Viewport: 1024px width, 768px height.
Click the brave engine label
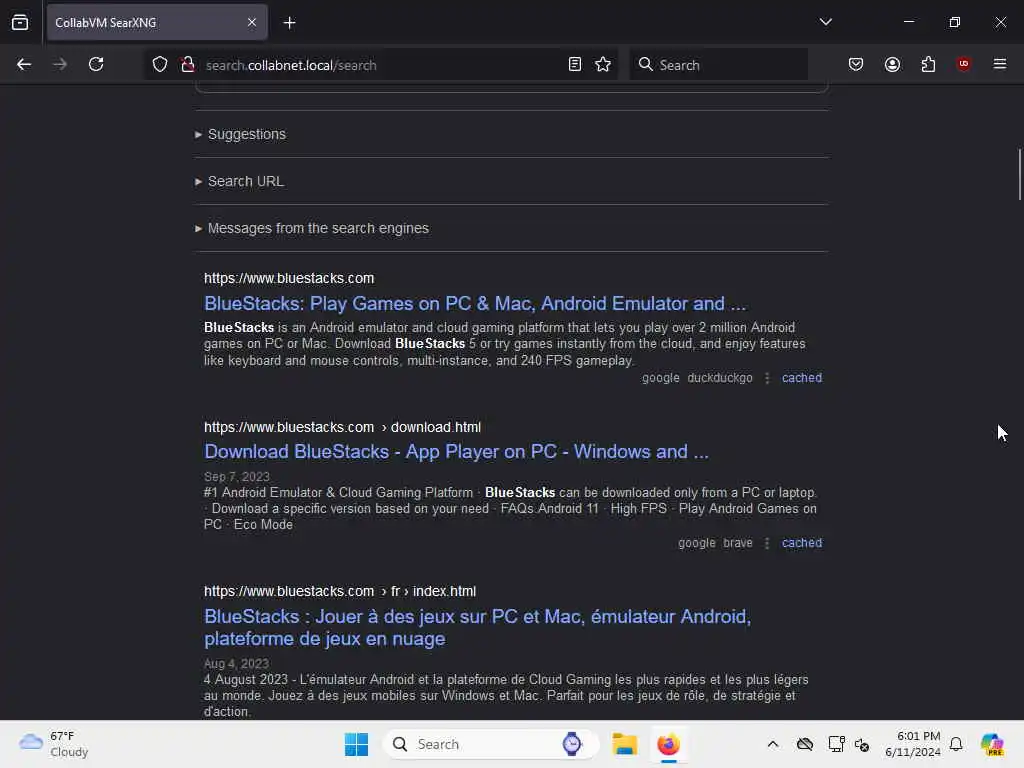coord(738,543)
